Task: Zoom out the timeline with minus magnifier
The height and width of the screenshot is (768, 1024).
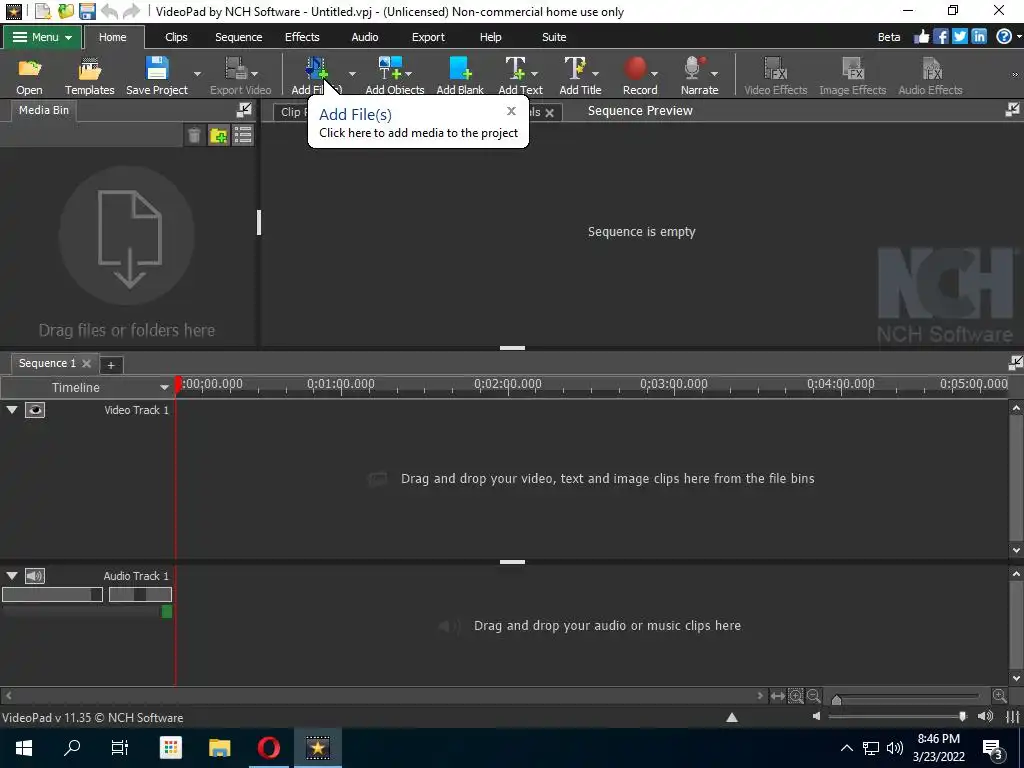Action: [814, 696]
